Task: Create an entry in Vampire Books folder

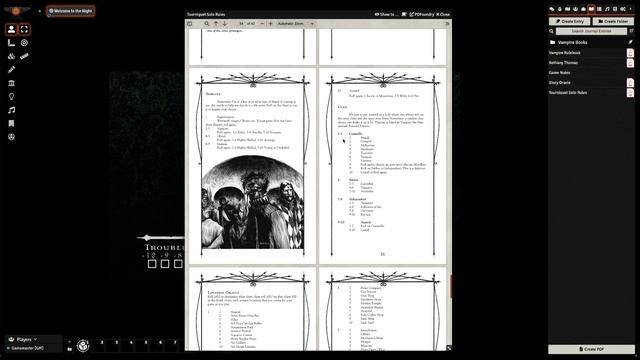Action: (x=631, y=42)
